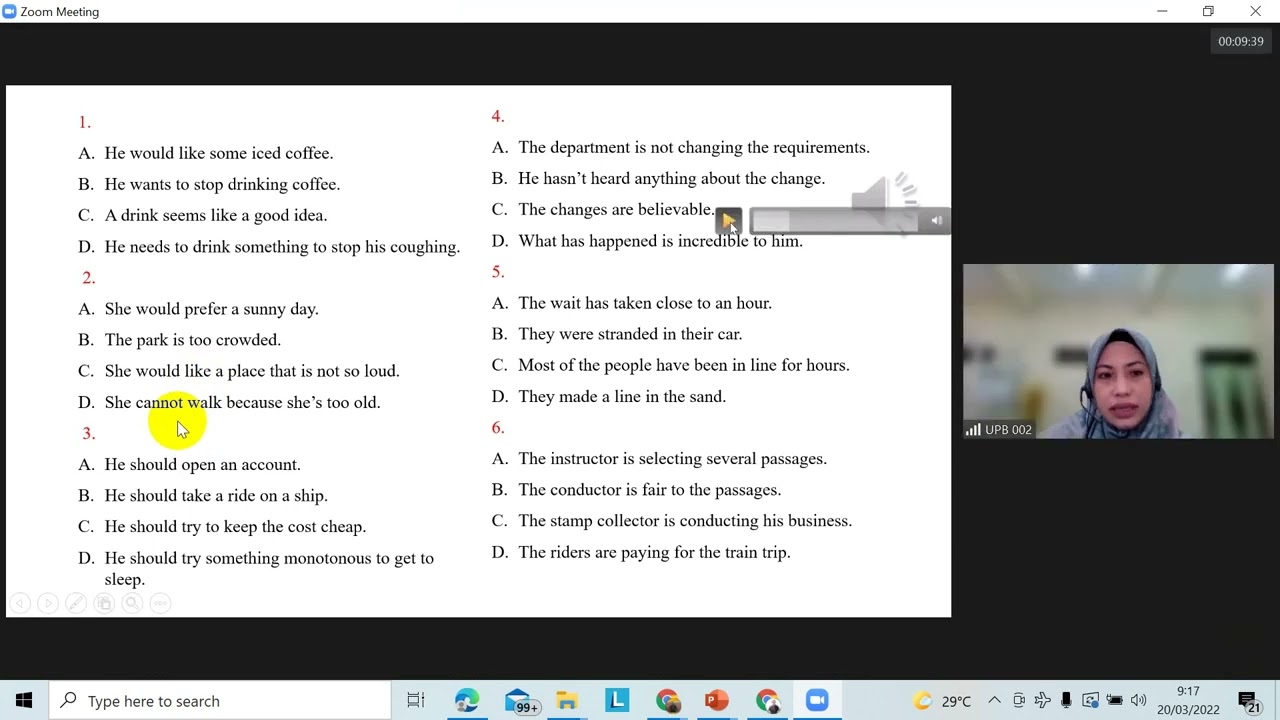Open the blue L app in taskbar
The image size is (1280, 720).
click(617, 701)
